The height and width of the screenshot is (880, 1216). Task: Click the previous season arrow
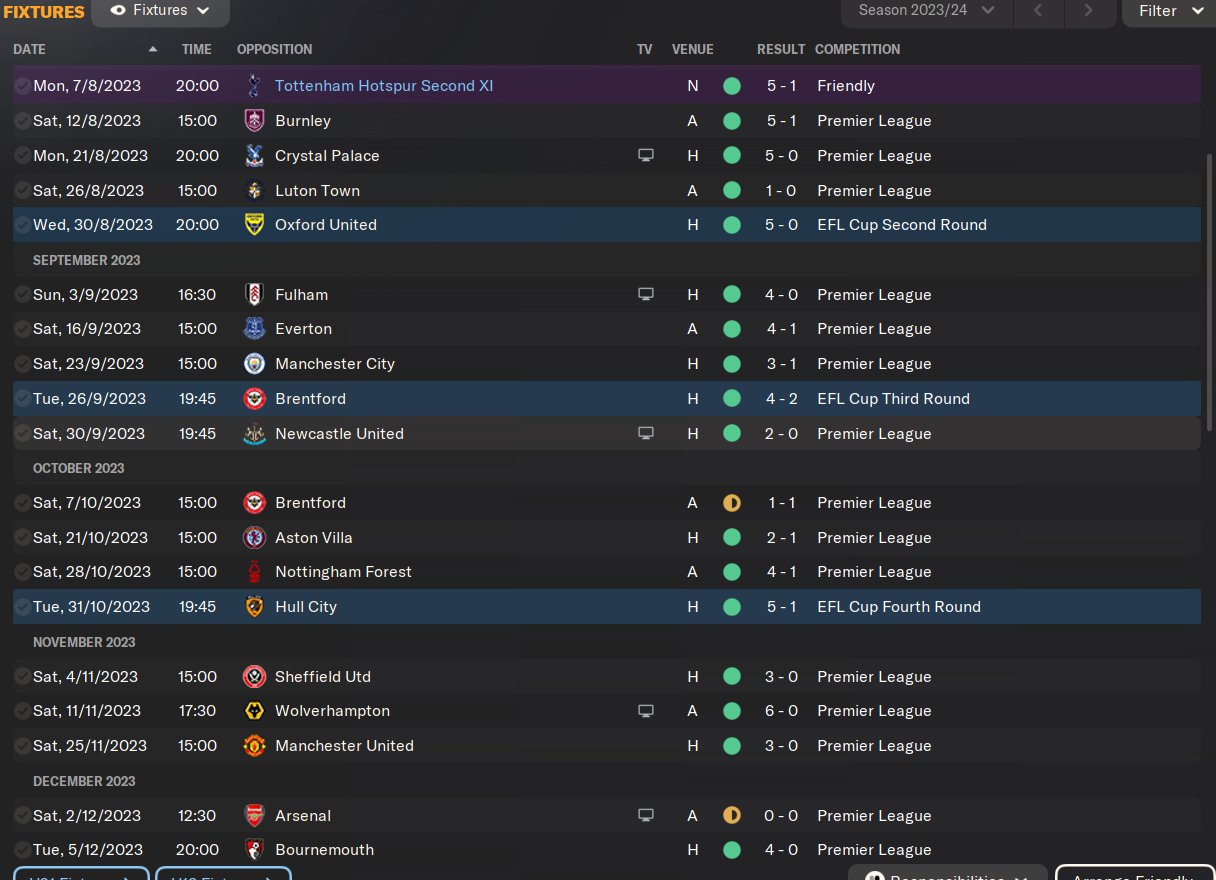pos(1038,11)
